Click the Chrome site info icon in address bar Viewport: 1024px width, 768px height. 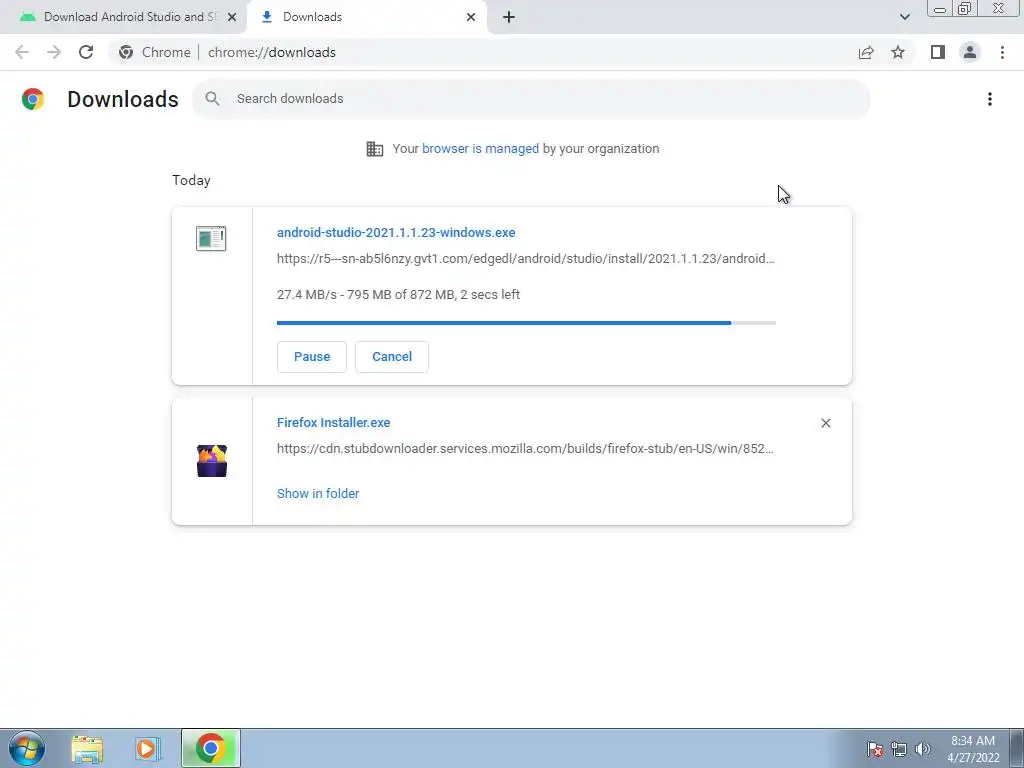click(x=126, y=52)
